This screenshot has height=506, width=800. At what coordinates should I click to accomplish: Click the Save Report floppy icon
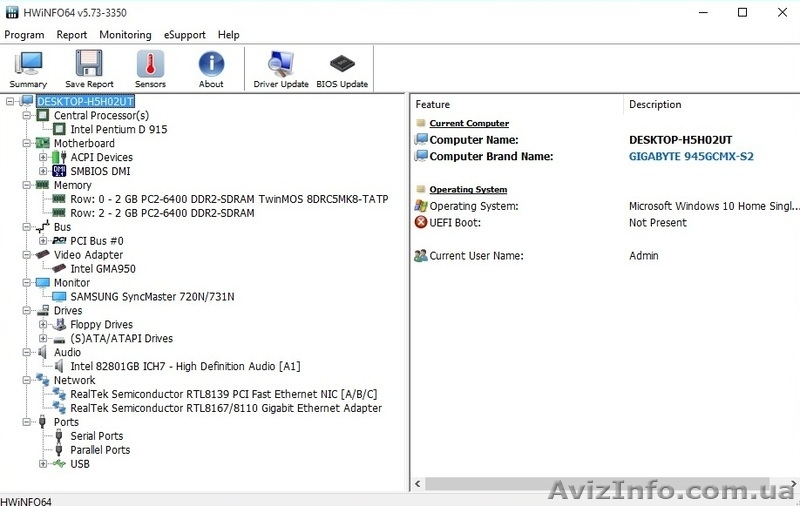click(x=89, y=63)
